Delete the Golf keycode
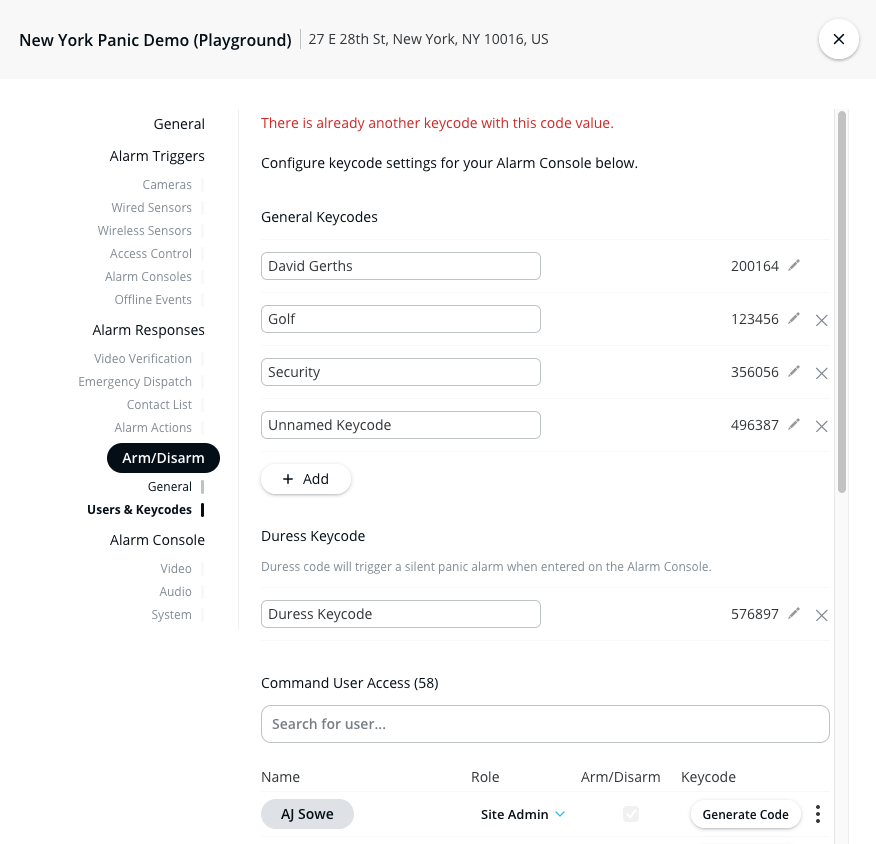The height and width of the screenshot is (844, 876). click(822, 320)
